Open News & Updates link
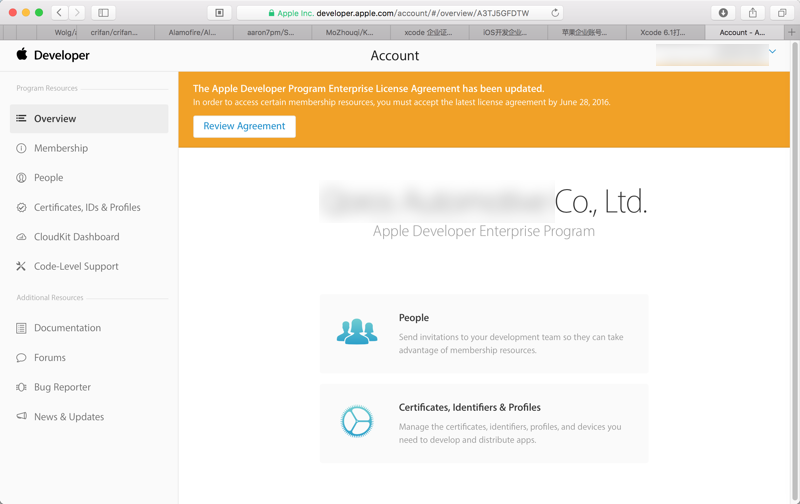 pyautogui.click(x=69, y=417)
